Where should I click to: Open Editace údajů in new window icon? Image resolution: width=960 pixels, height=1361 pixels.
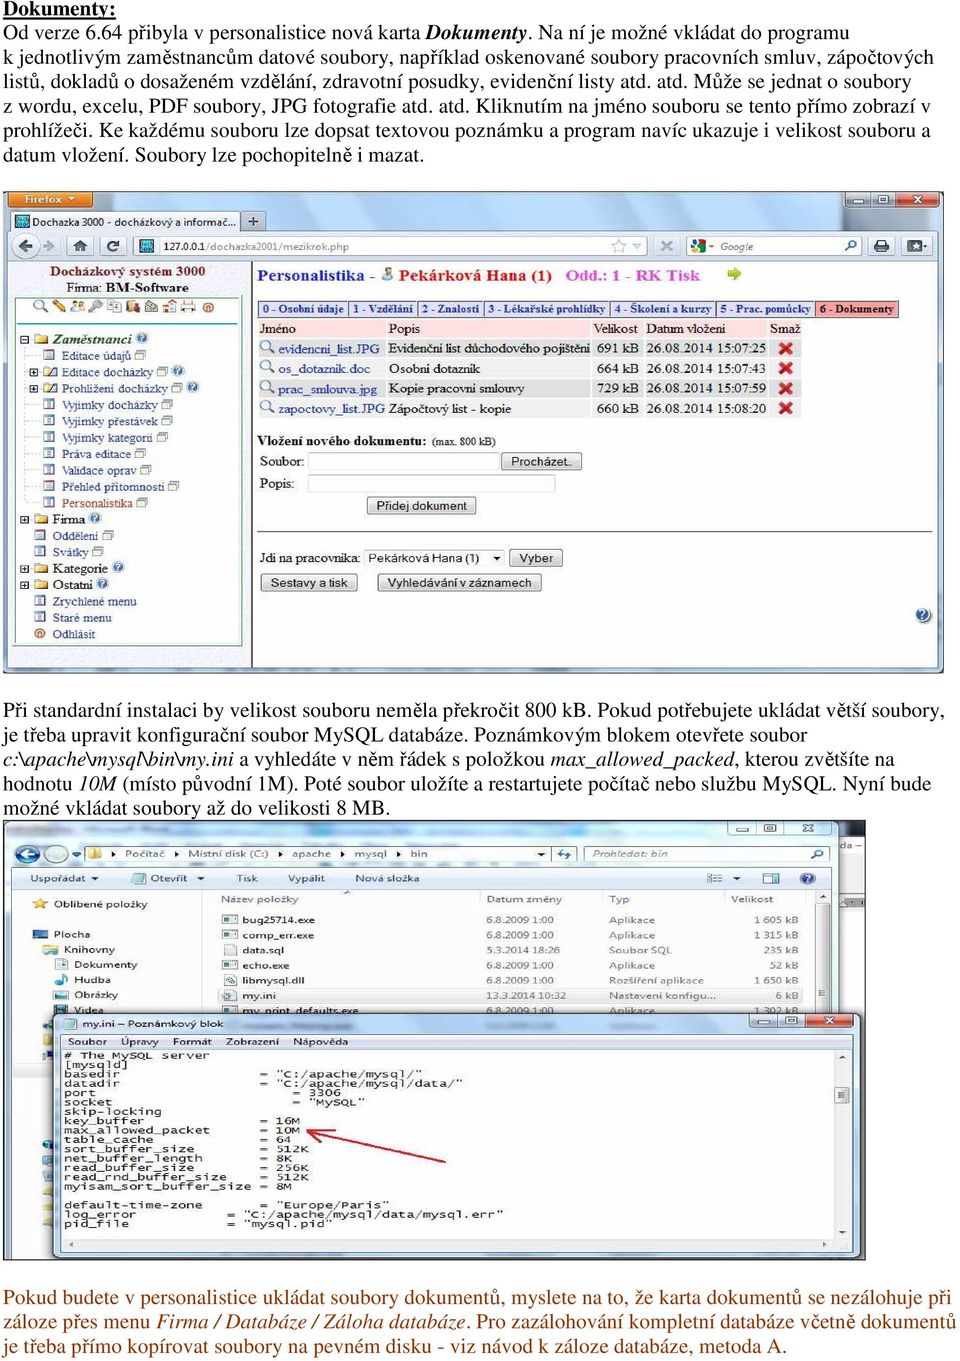140,355
